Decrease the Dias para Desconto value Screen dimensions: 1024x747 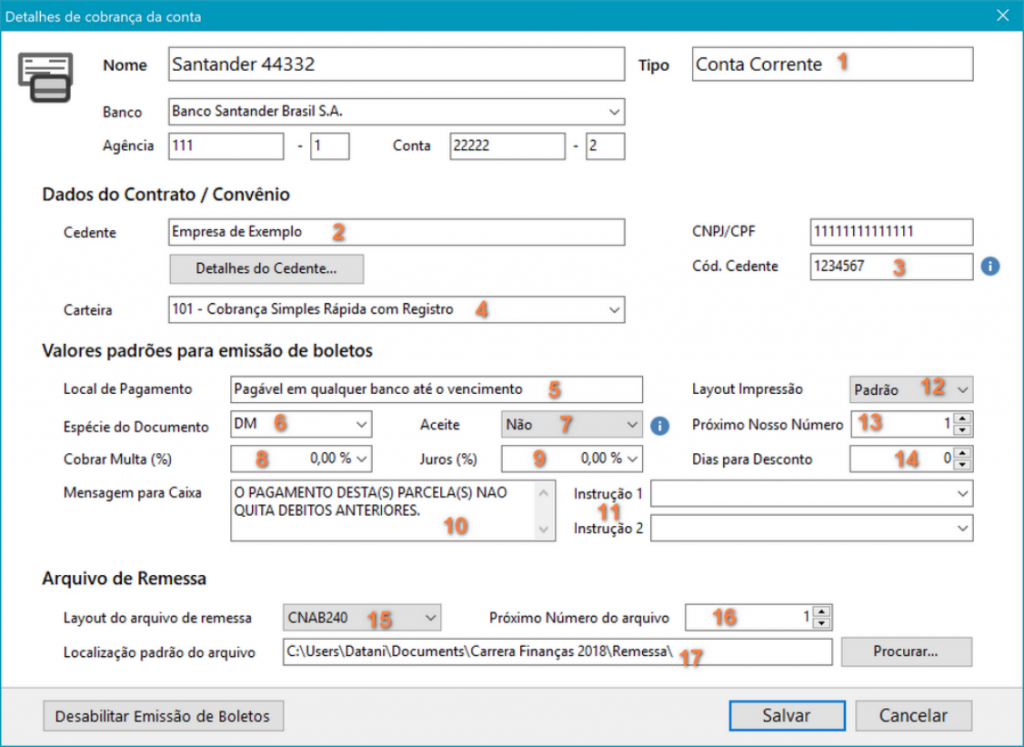tap(962, 464)
